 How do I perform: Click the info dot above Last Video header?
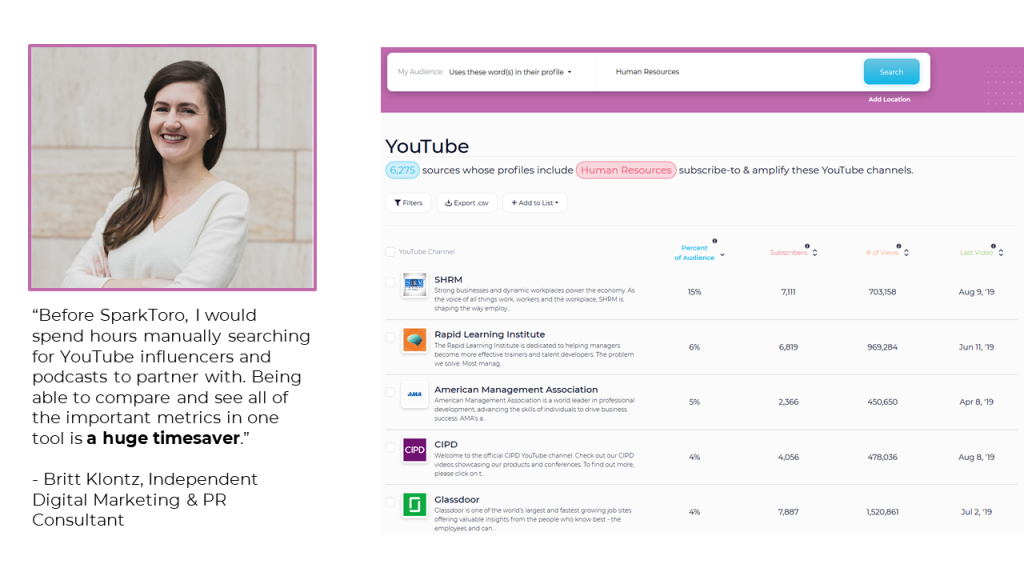point(993,246)
